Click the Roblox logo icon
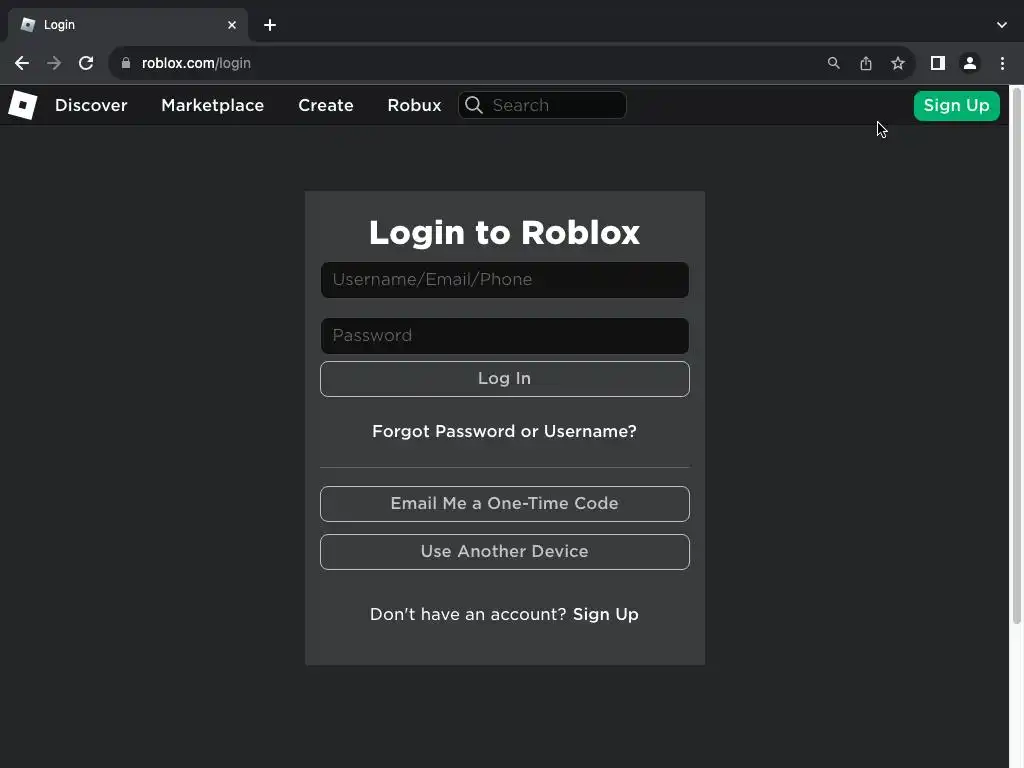Image resolution: width=1024 pixels, height=768 pixels. point(23,105)
